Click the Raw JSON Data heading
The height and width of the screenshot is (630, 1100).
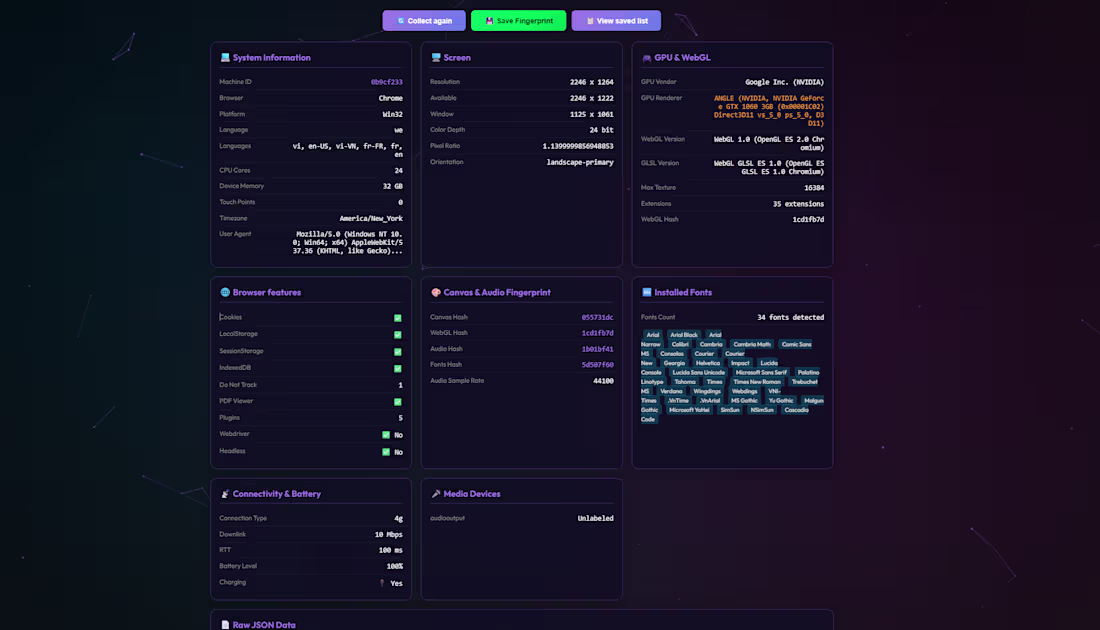[264, 624]
